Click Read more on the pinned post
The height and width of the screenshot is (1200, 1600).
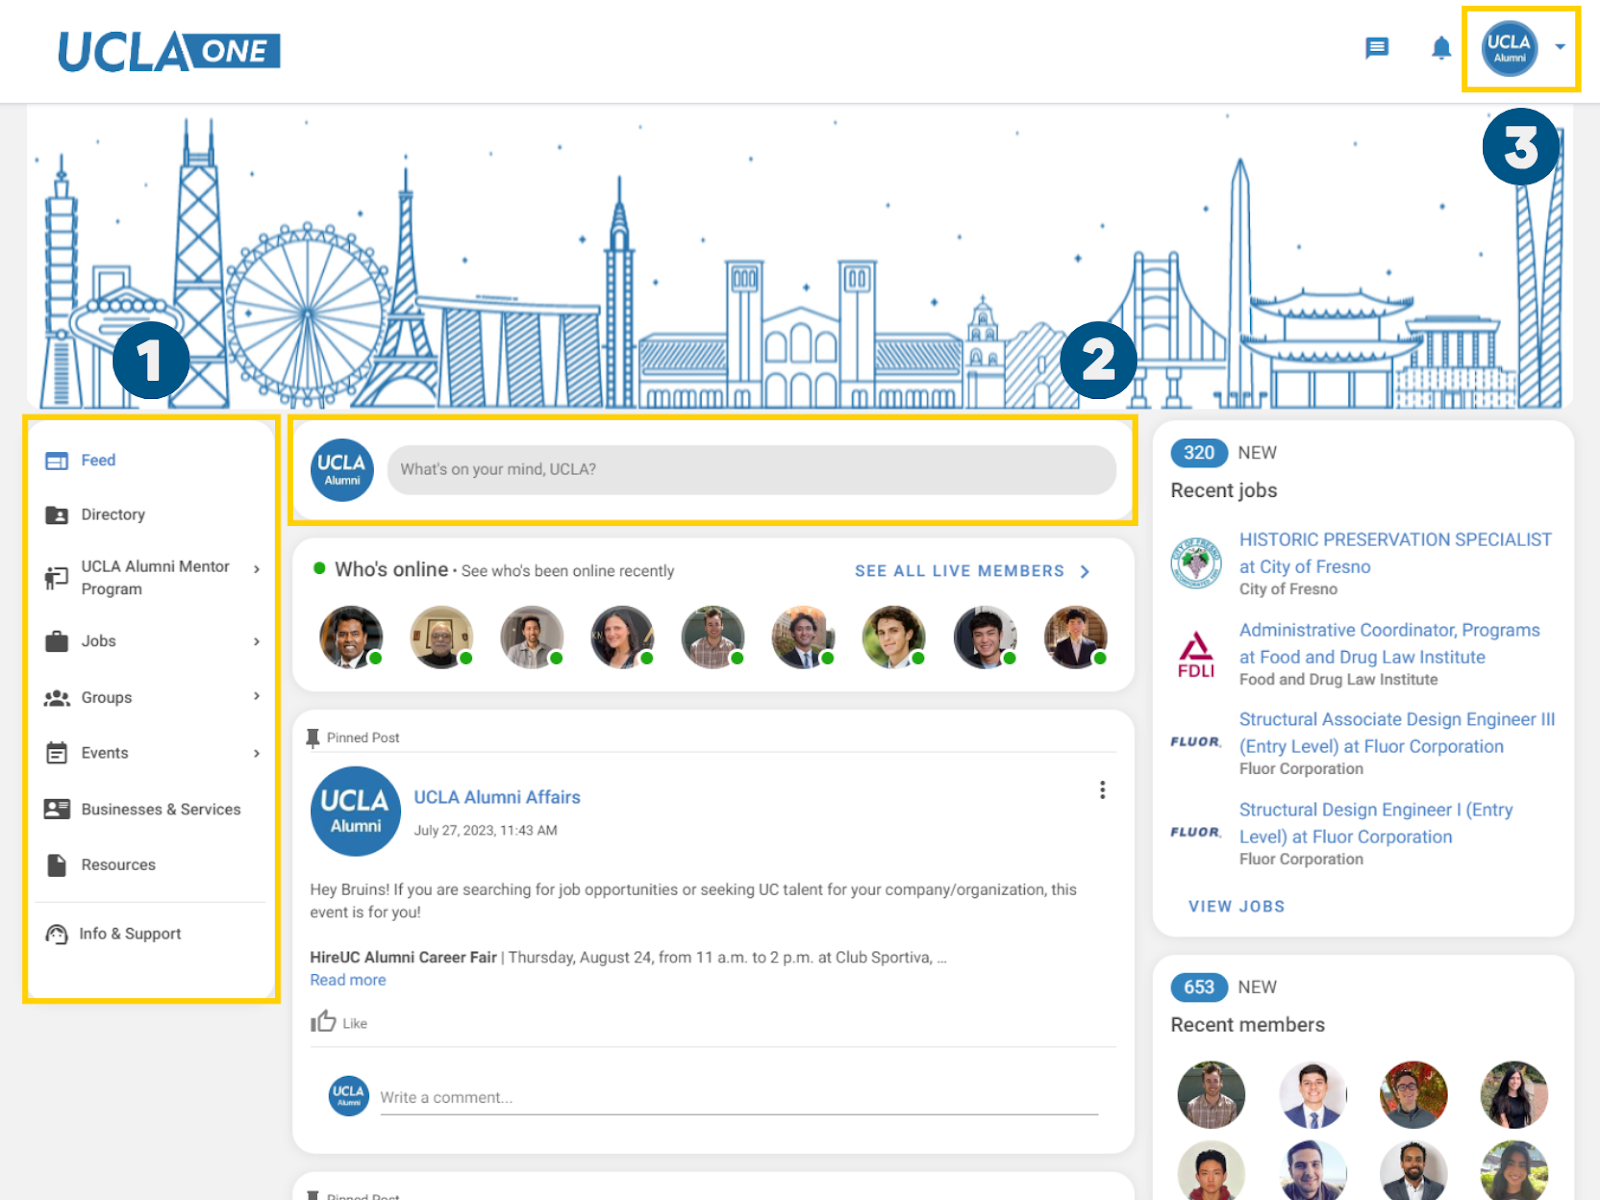pos(348,980)
